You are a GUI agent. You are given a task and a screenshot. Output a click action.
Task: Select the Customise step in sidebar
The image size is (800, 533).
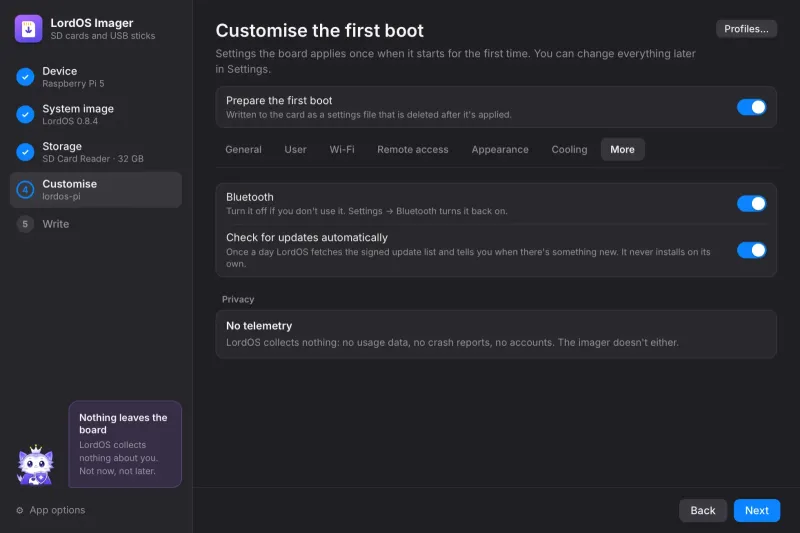coord(96,190)
